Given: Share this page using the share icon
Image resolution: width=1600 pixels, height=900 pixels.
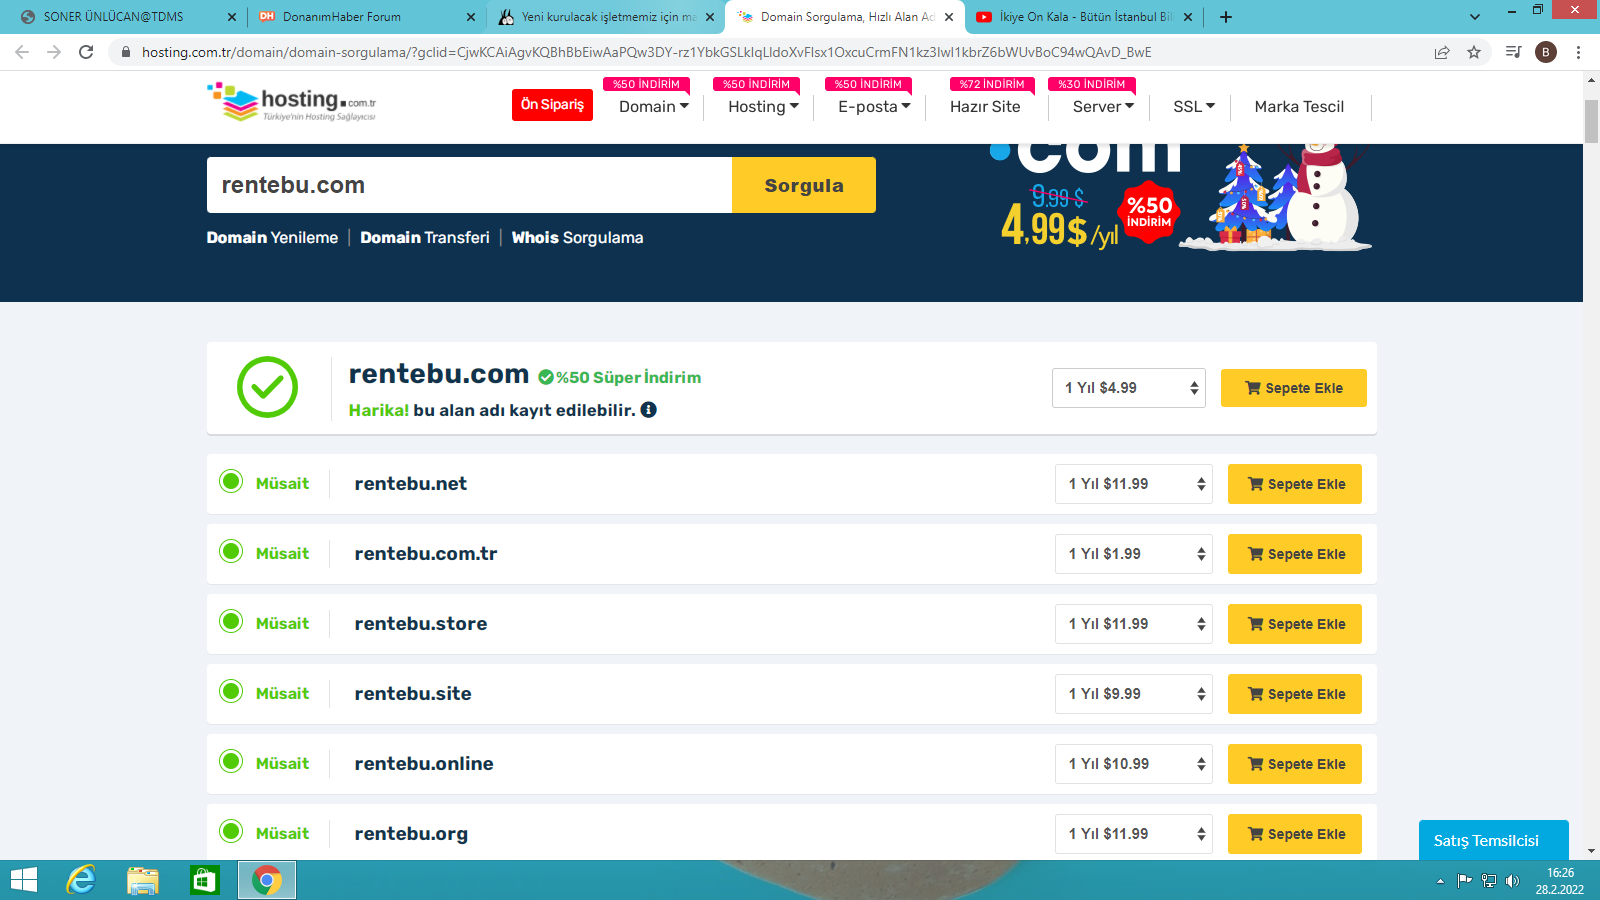Looking at the screenshot, I should tap(1442, 52).
